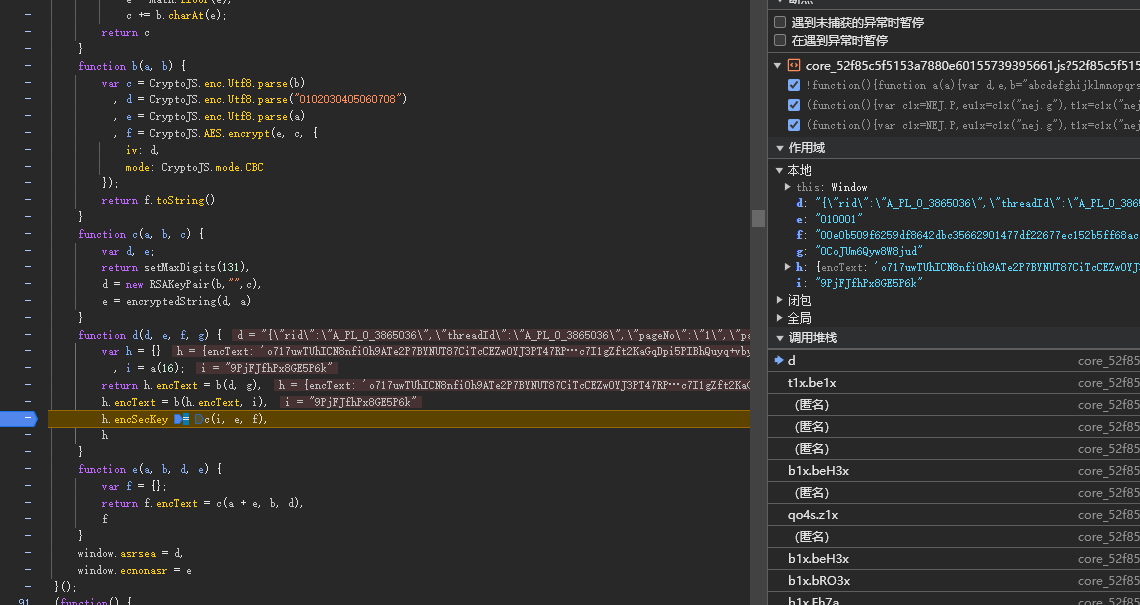Click the core JS file icon in breakpoints
This screenshot has height=605, width=1140.
794,65
